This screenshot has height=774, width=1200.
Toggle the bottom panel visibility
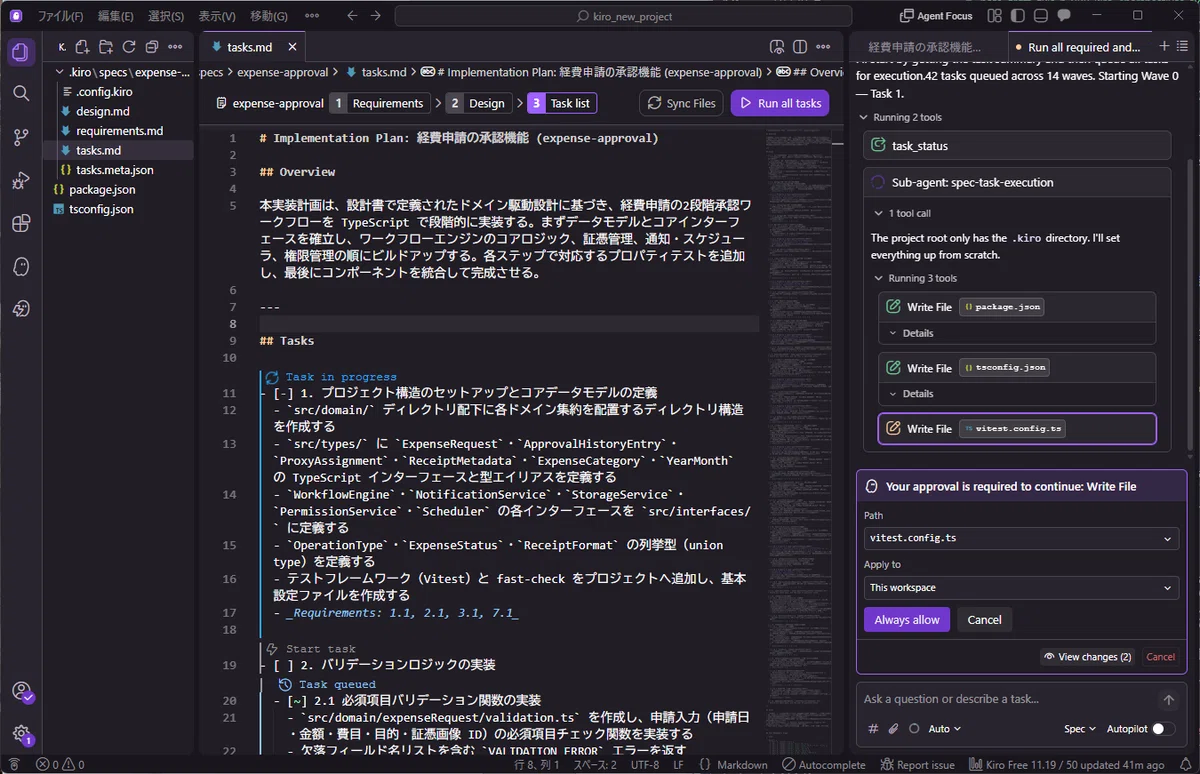point(1041,16)
